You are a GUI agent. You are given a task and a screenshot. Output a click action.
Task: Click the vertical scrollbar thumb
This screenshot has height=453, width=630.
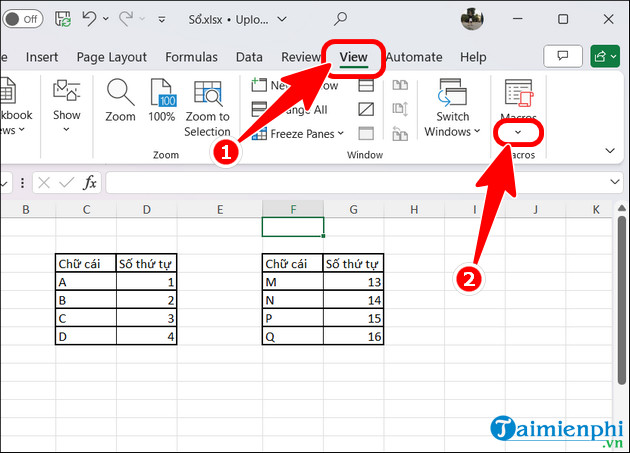[622, 300]
